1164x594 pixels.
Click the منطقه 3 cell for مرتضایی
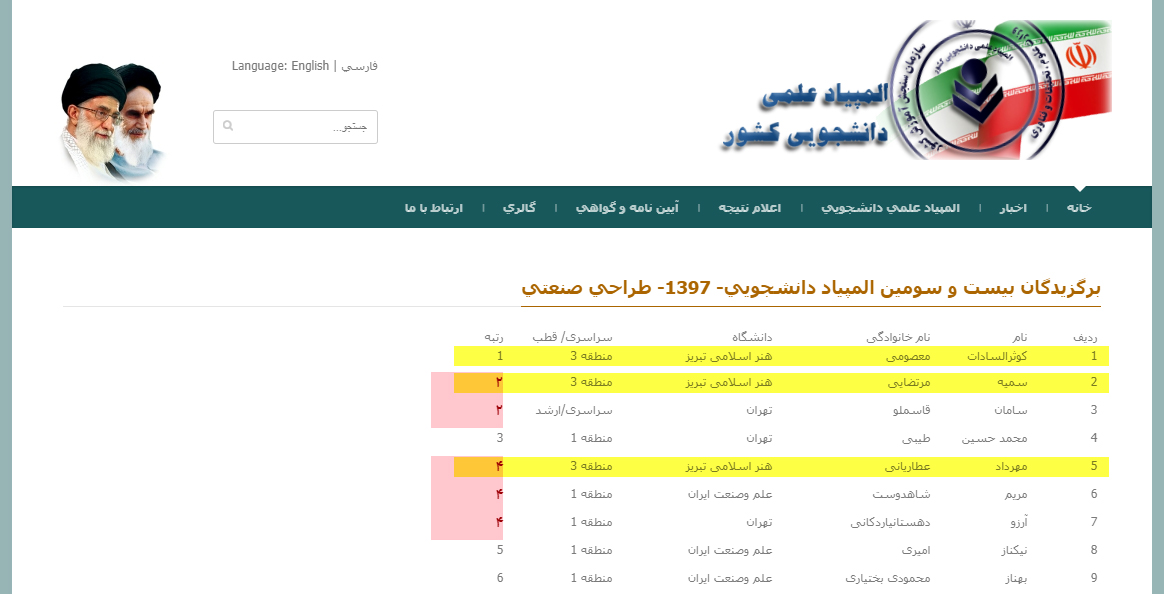[x=592, y=383]
